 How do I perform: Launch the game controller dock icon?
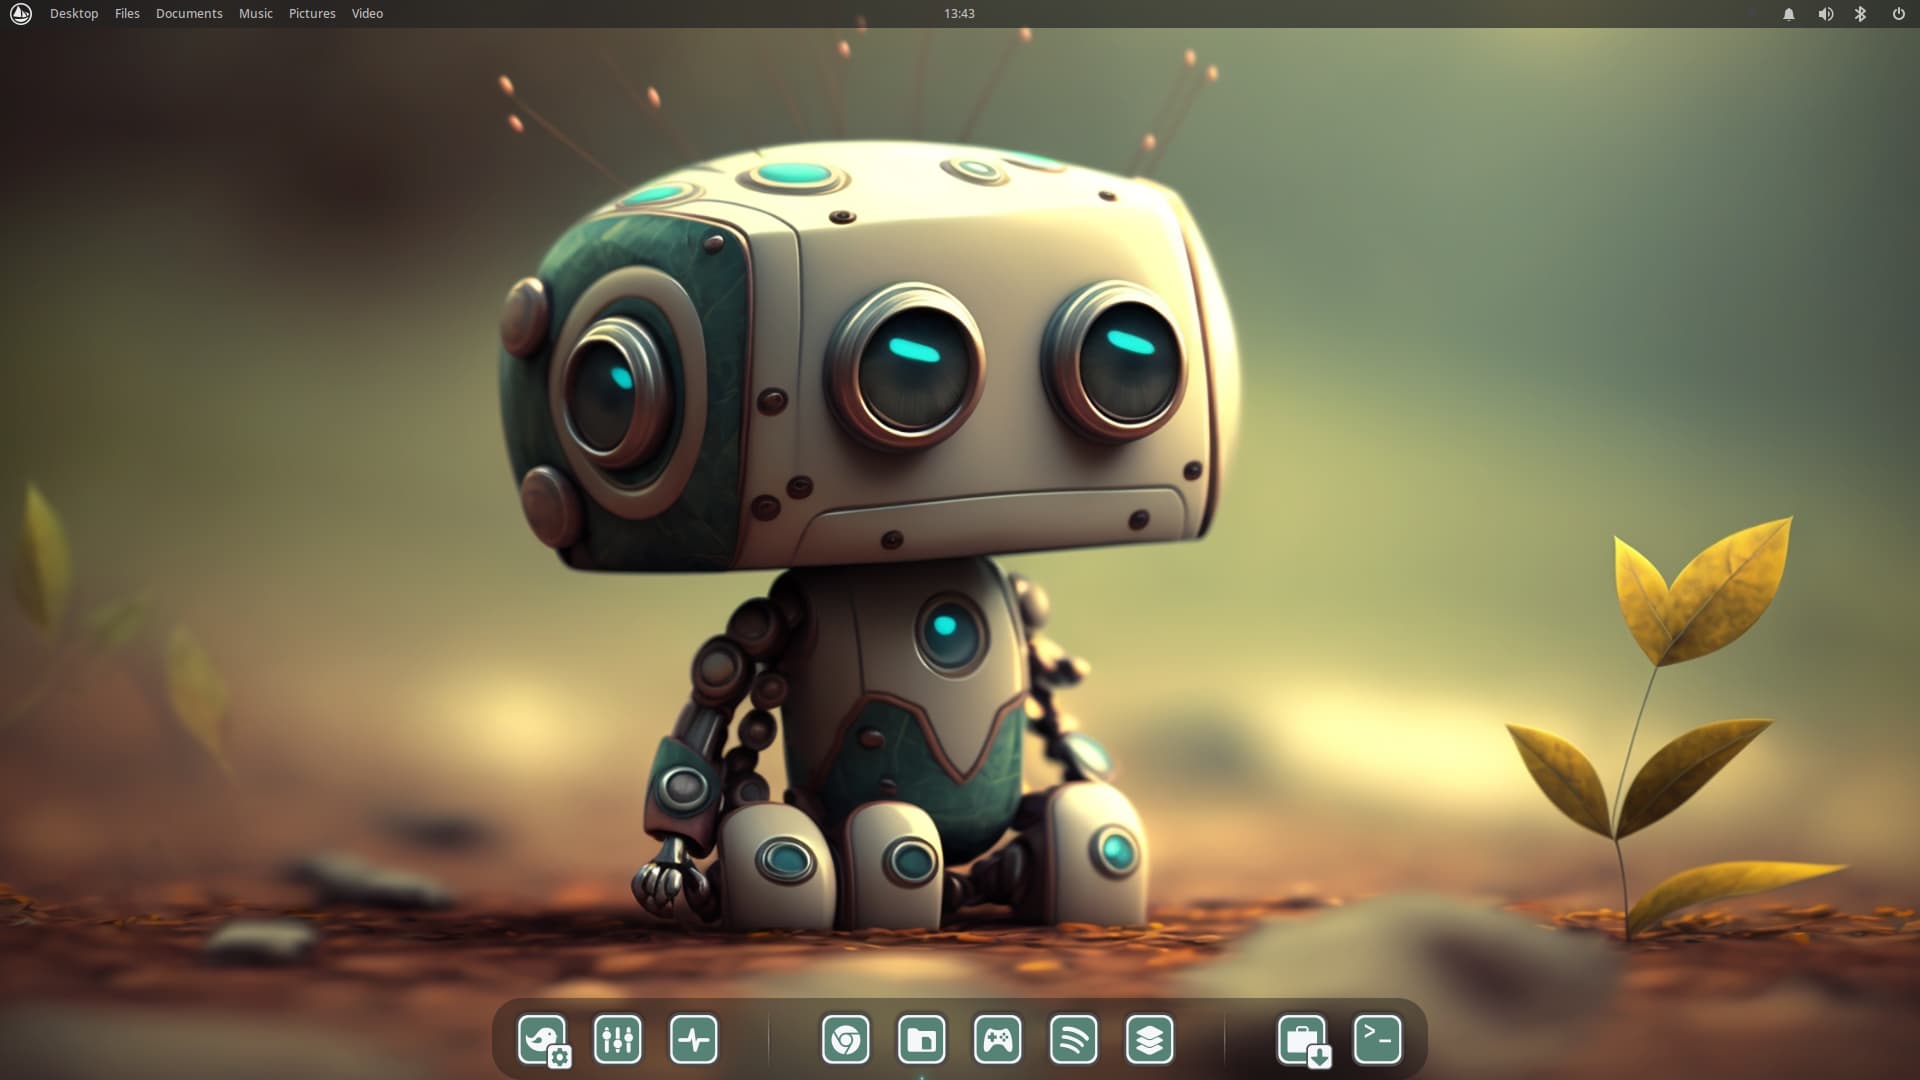point(998,1040)
